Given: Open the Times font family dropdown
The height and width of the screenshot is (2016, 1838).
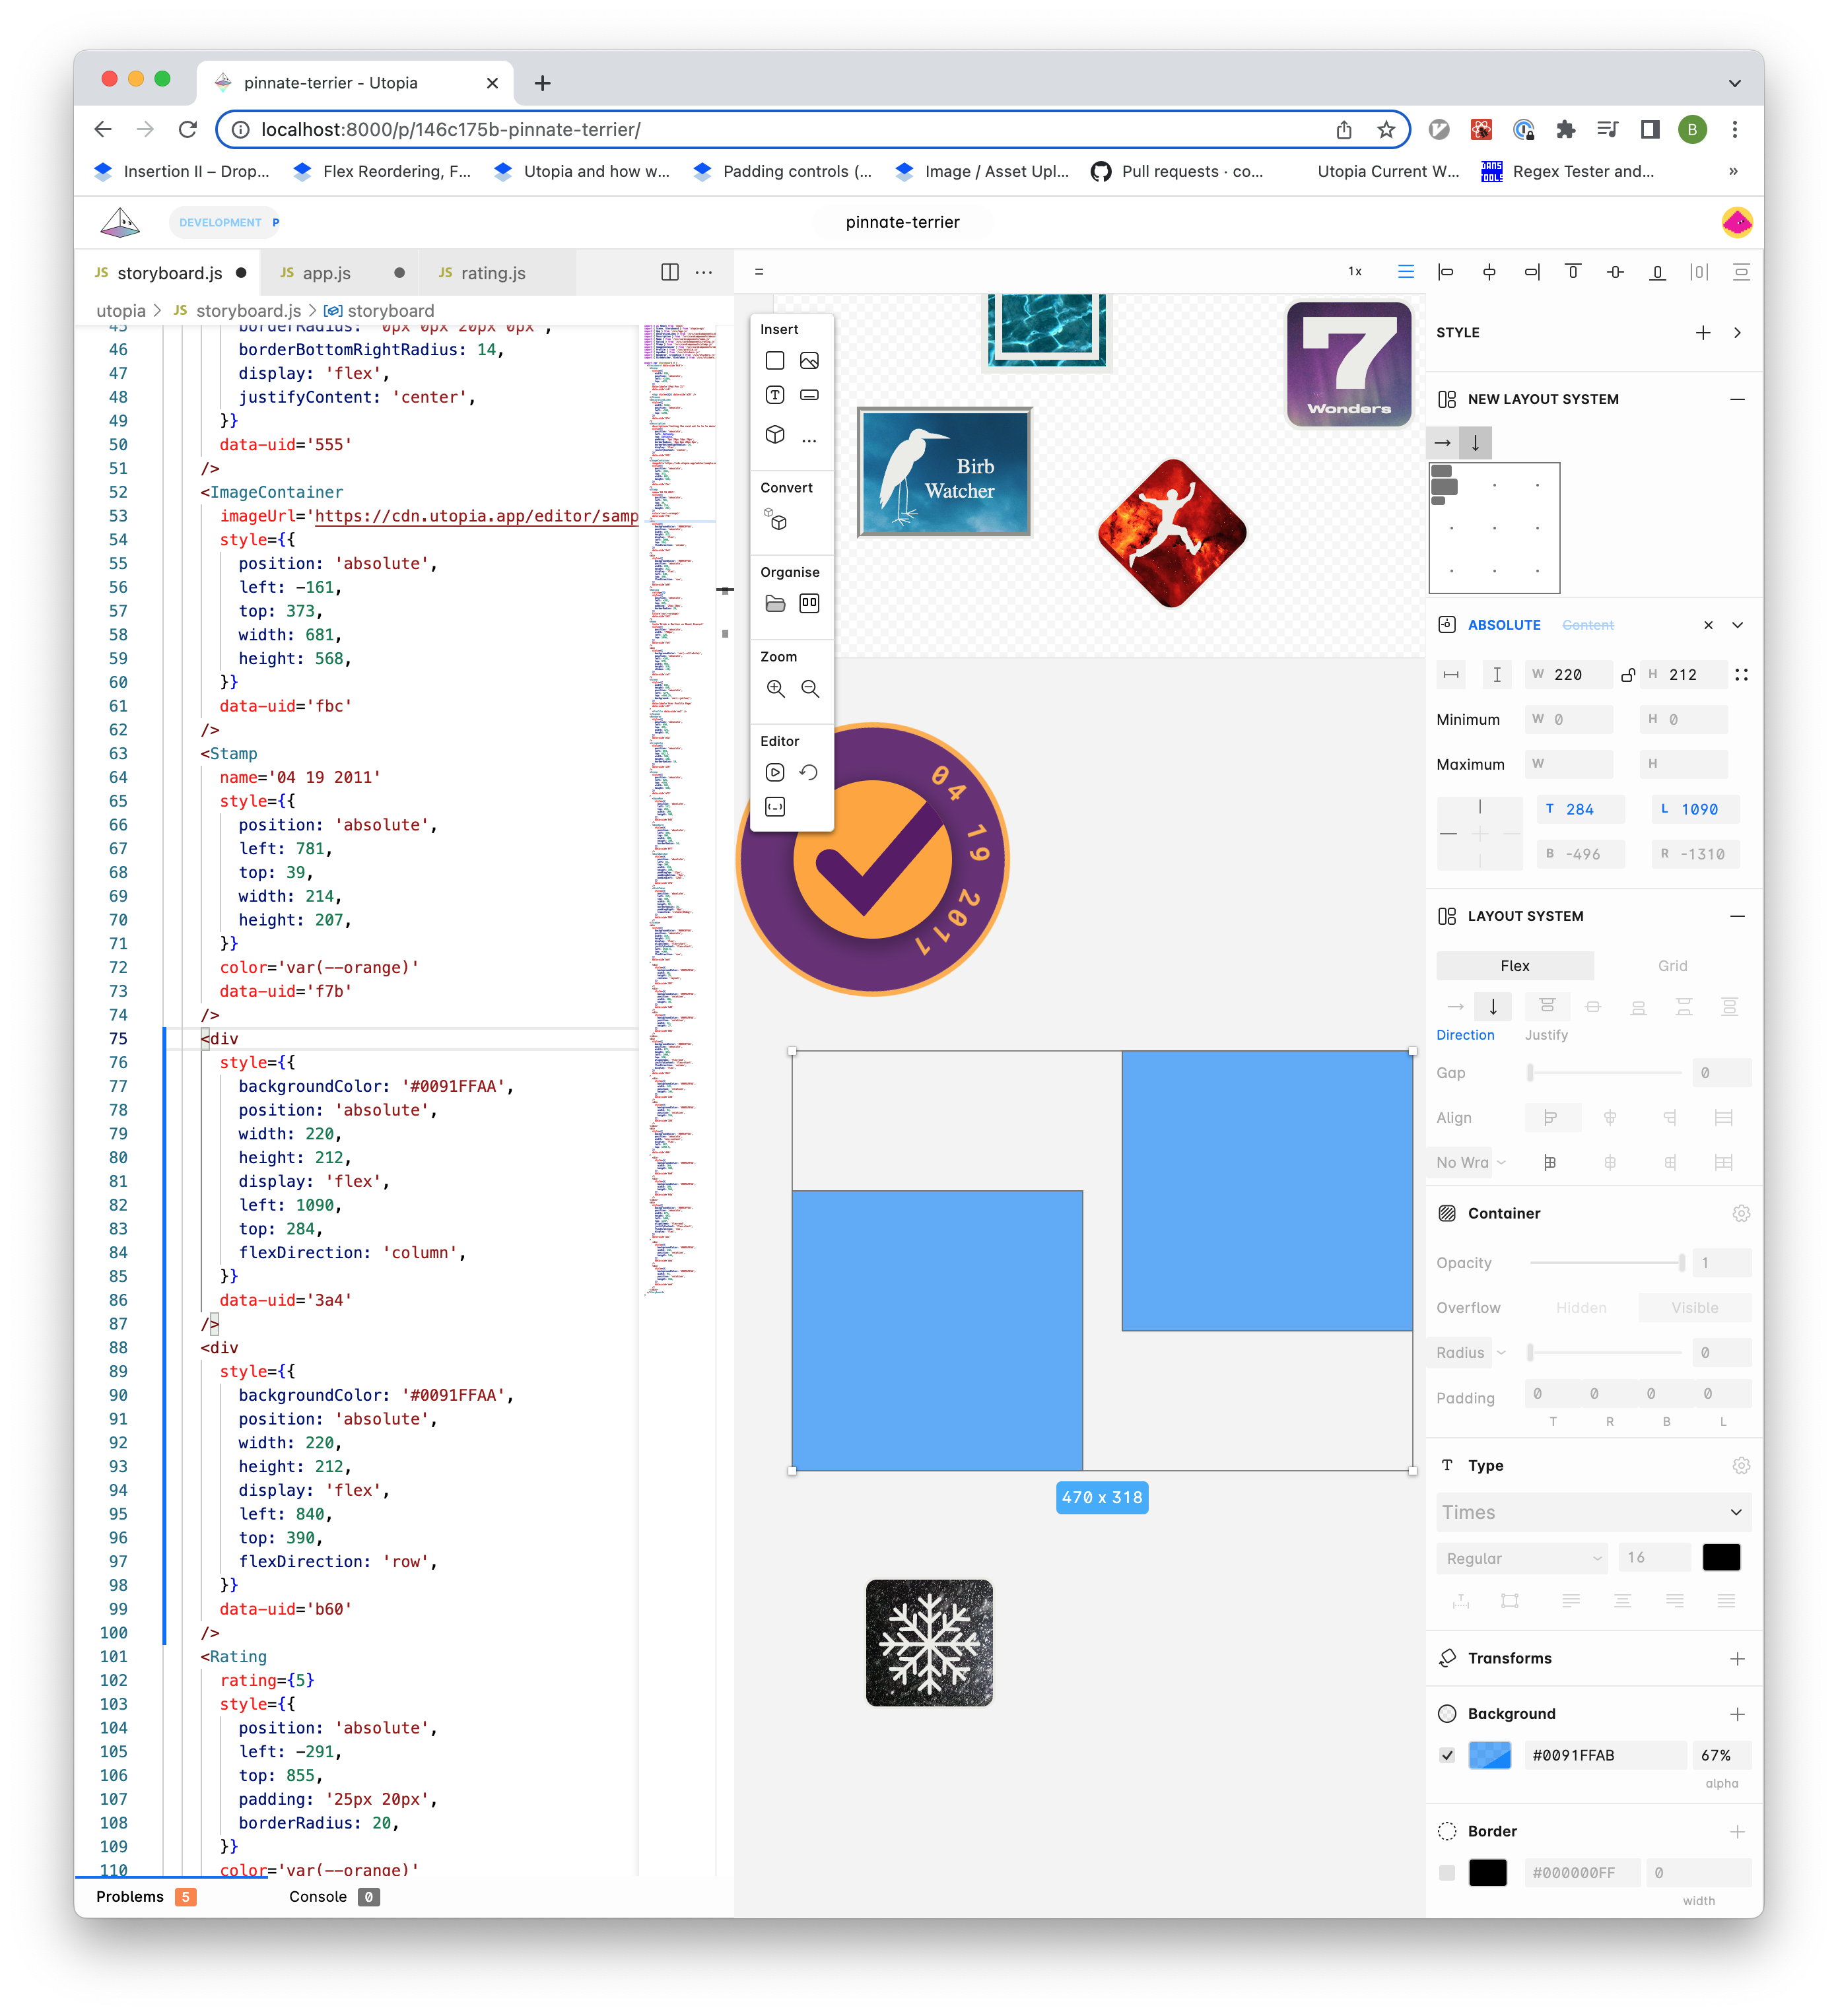Looking at the screenshot, I should 1592,1513.
